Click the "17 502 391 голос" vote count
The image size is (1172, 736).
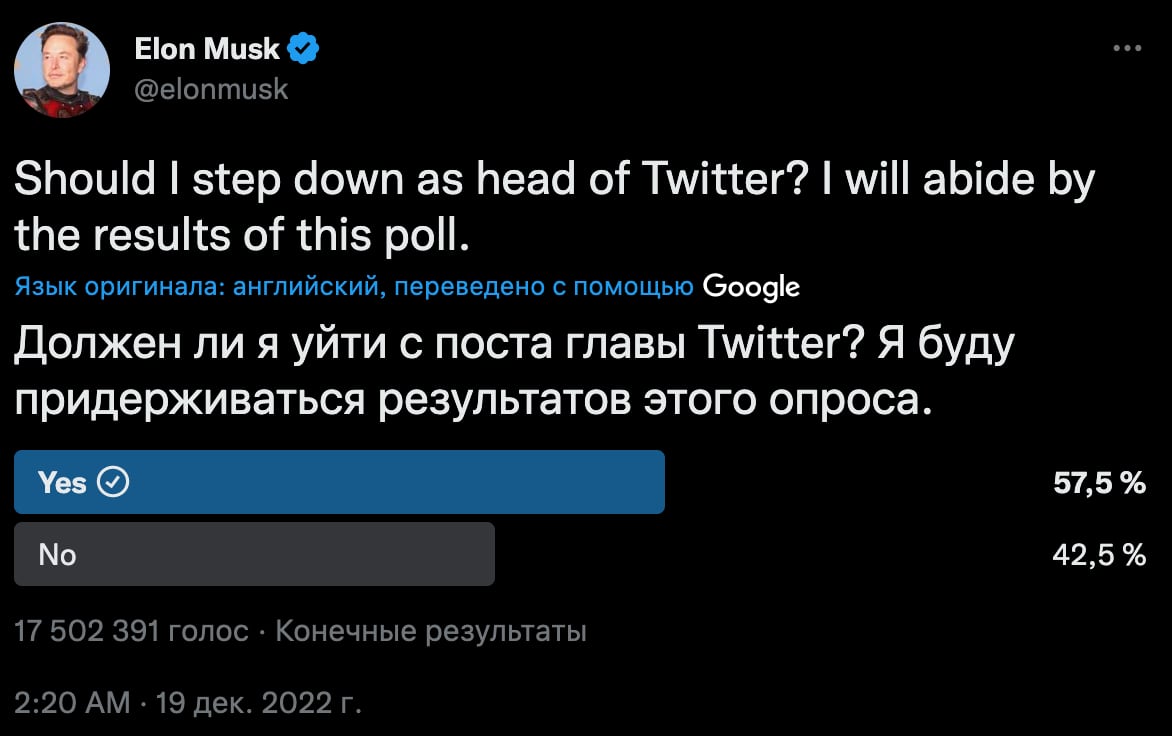[131, 632]
